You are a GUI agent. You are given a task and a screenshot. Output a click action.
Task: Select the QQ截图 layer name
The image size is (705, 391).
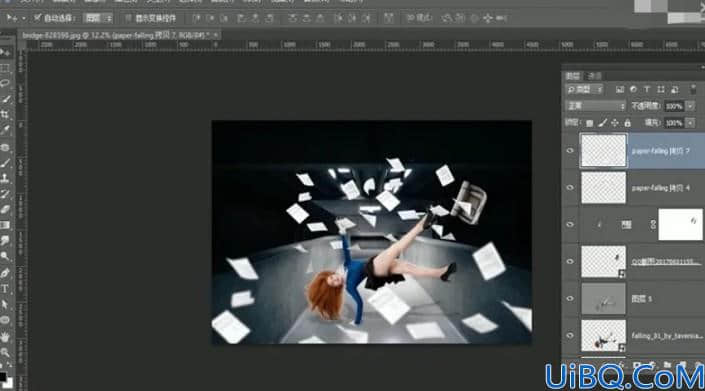[665, 262]
